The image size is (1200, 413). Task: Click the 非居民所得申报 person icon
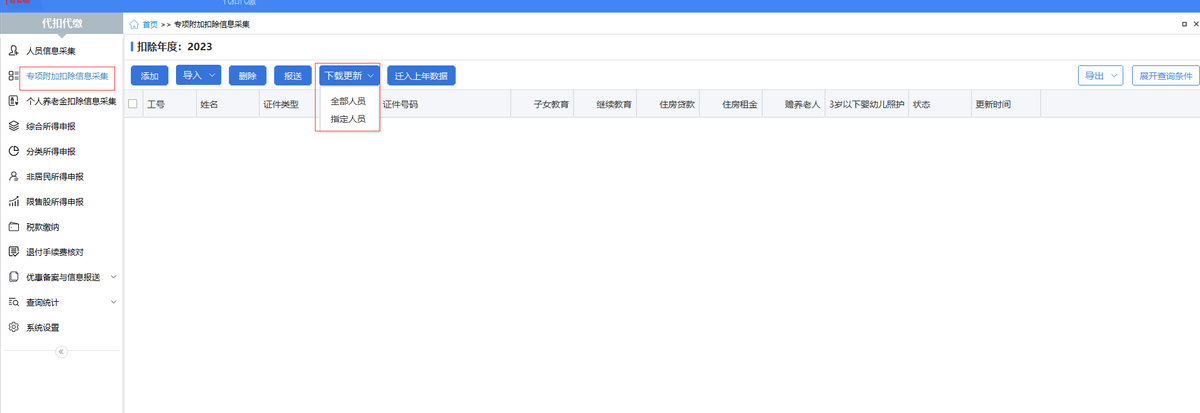[14, 176]
